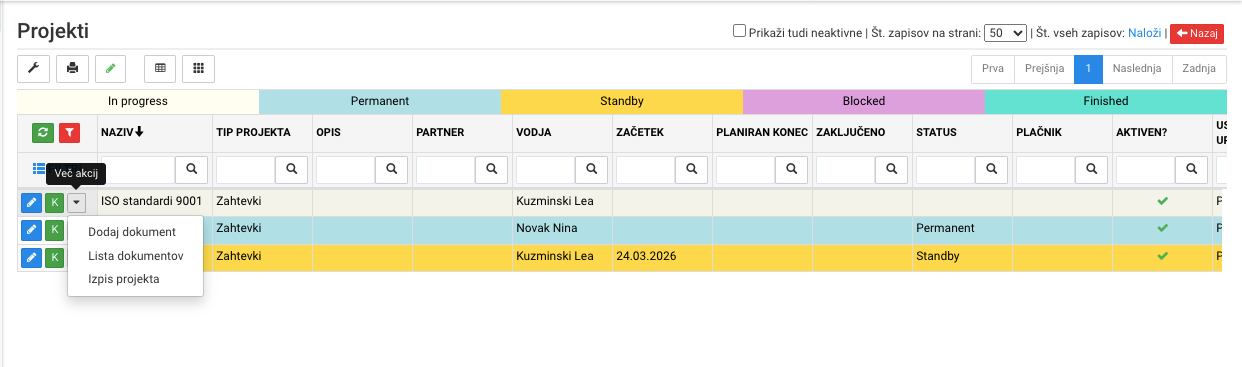Focus the Začetek filter input
Image resolution: width=1242 pixels, height=367 pixels.
tap(646, 169)
